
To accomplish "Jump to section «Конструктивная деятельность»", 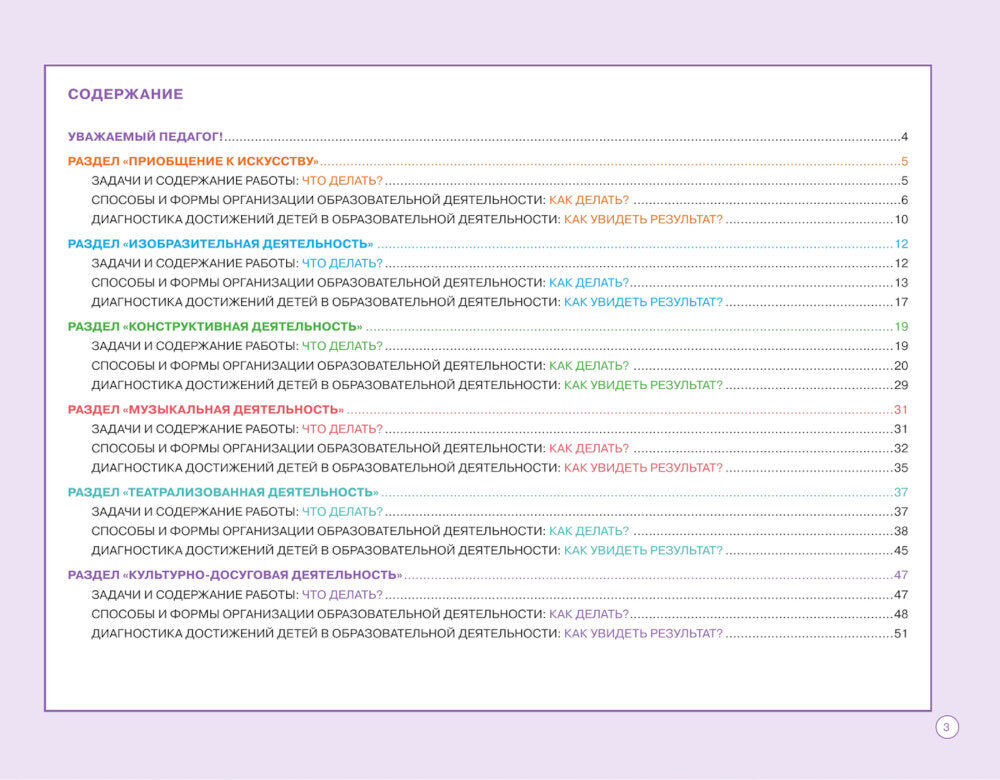I will 214,327.
